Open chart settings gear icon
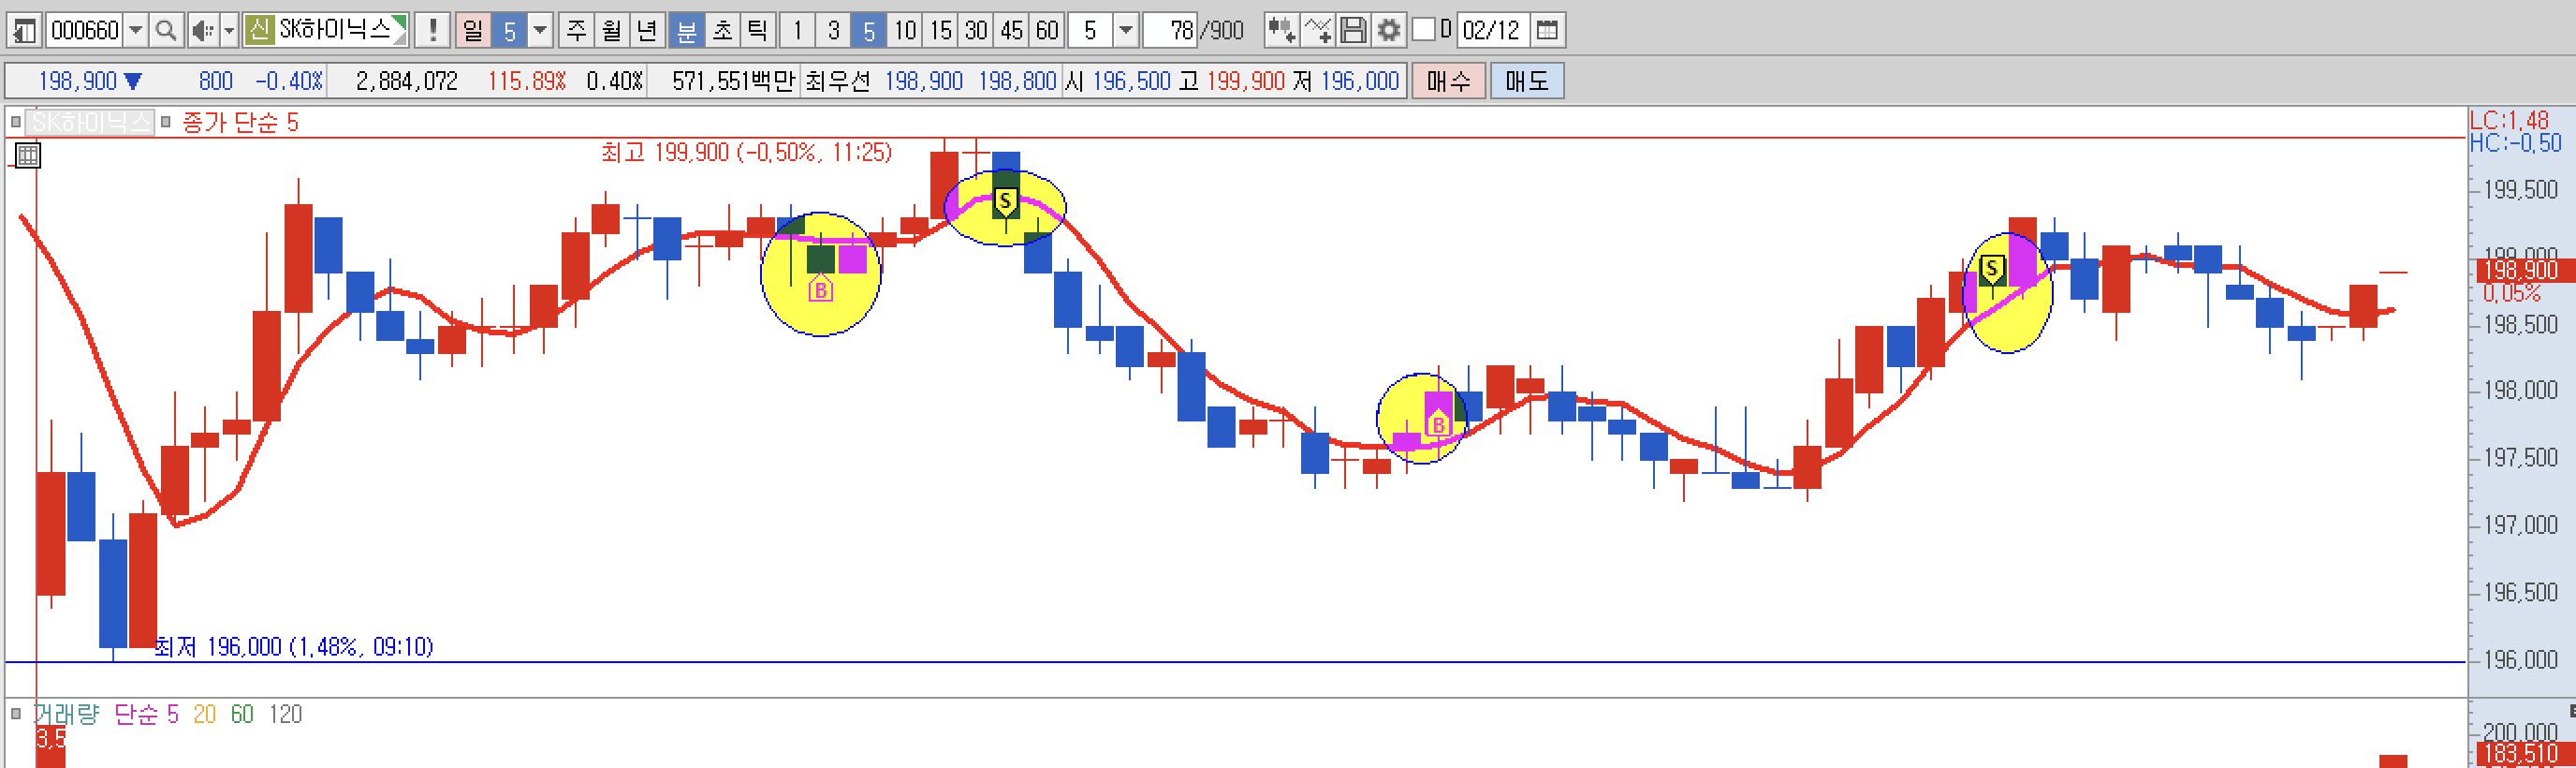Screen dimensions: 2576x768 point(1388,30)
